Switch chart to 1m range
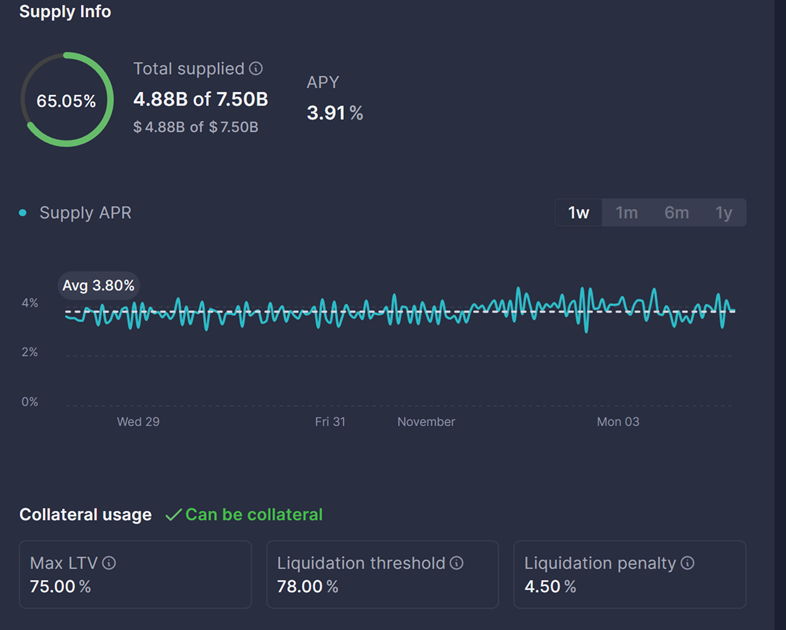 [x=626, y=213]
